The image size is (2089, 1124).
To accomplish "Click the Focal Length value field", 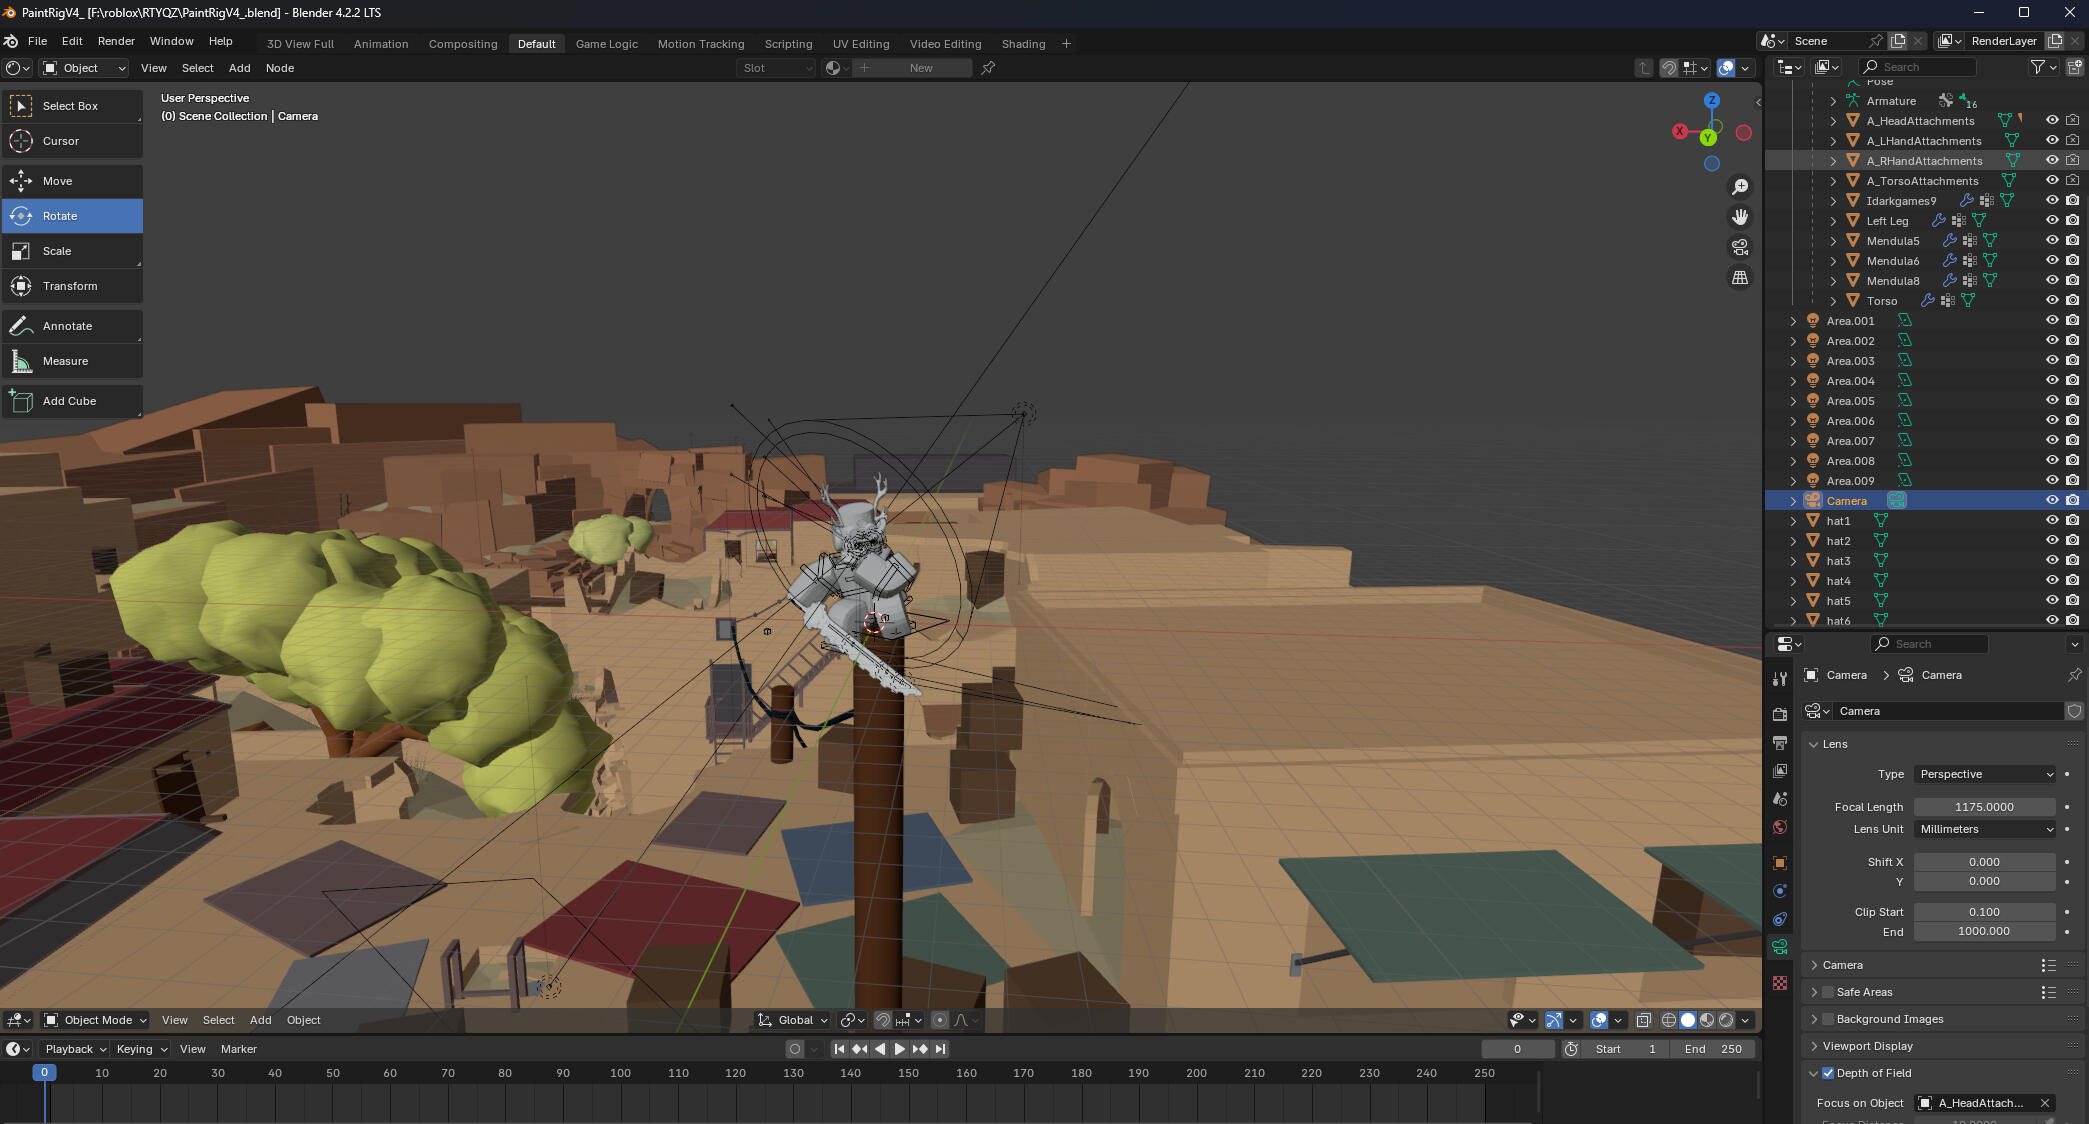I will click(1984, 807).
